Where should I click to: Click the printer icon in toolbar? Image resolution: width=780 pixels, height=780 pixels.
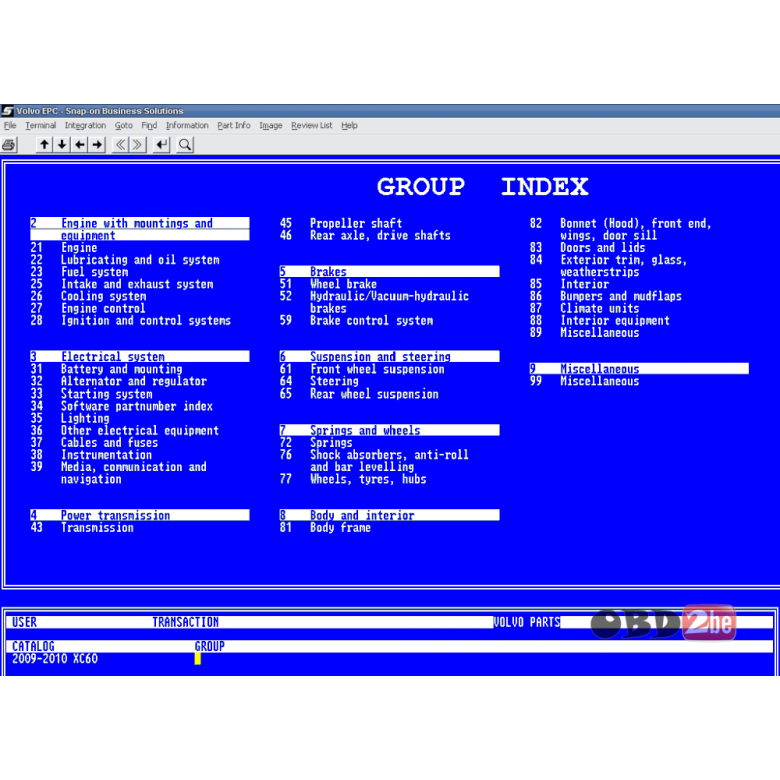(9, 145)
